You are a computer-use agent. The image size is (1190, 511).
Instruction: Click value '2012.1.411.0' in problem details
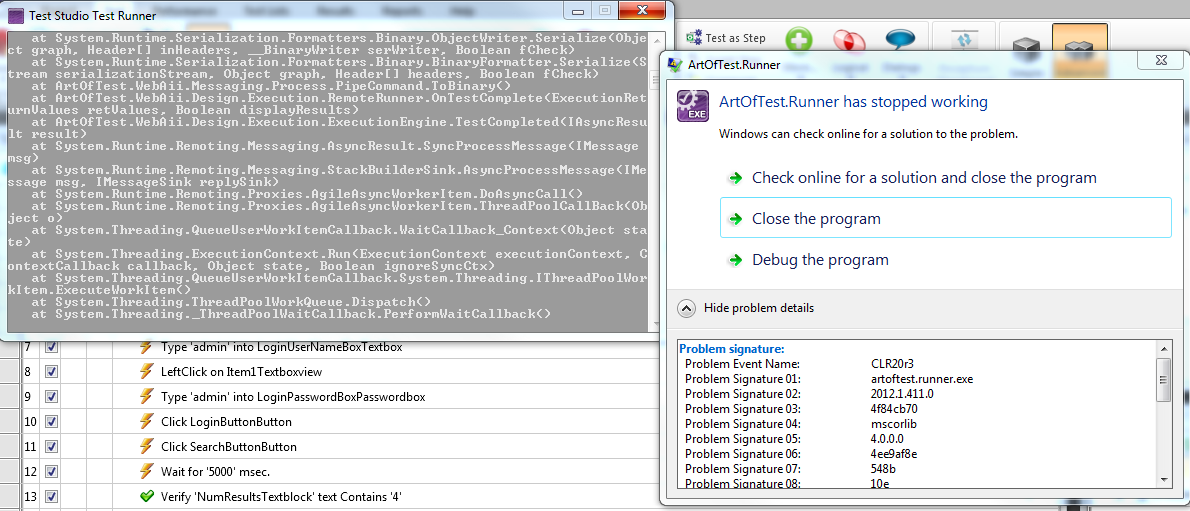pyautogui.click(x=902, y=394)
